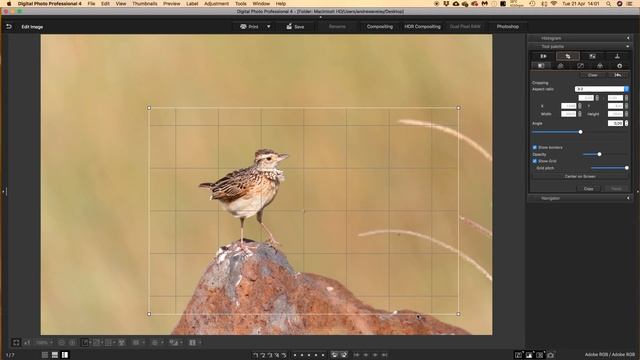Click the Angle slider handle
Image resolution: width=640 pixels, height=360 pixels.
pyautogui.click(x=580, y=132)
